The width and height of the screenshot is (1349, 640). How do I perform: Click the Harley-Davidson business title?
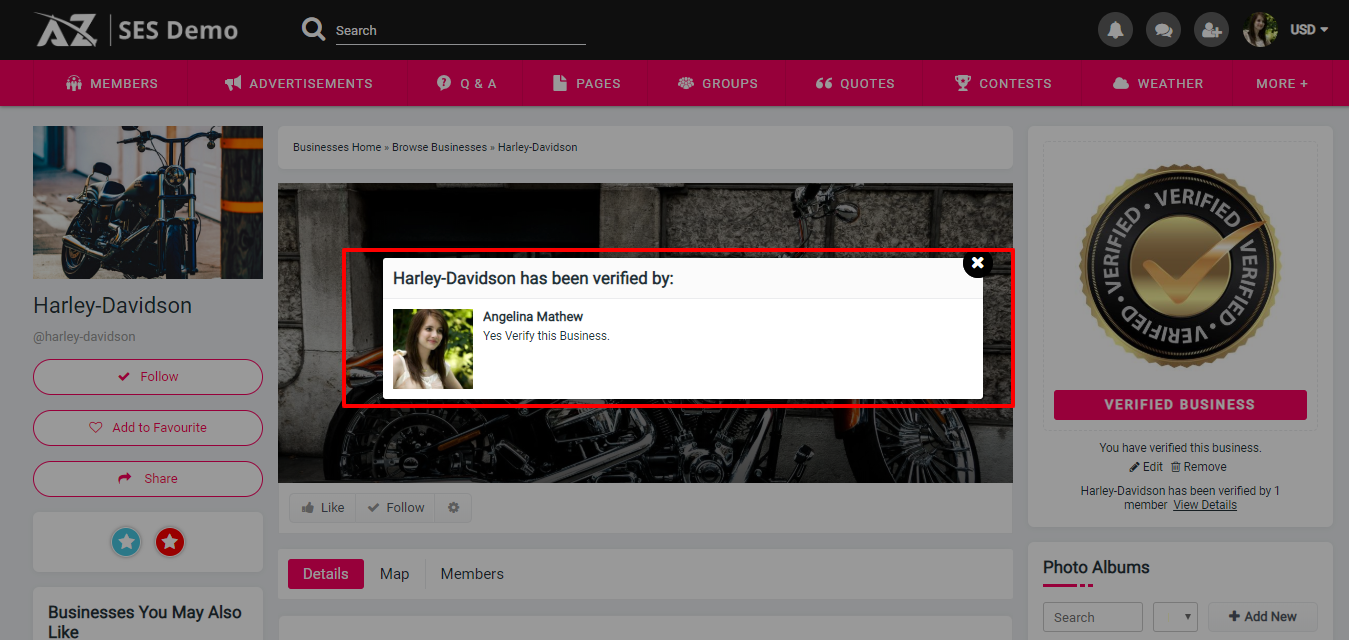[112, 305]
